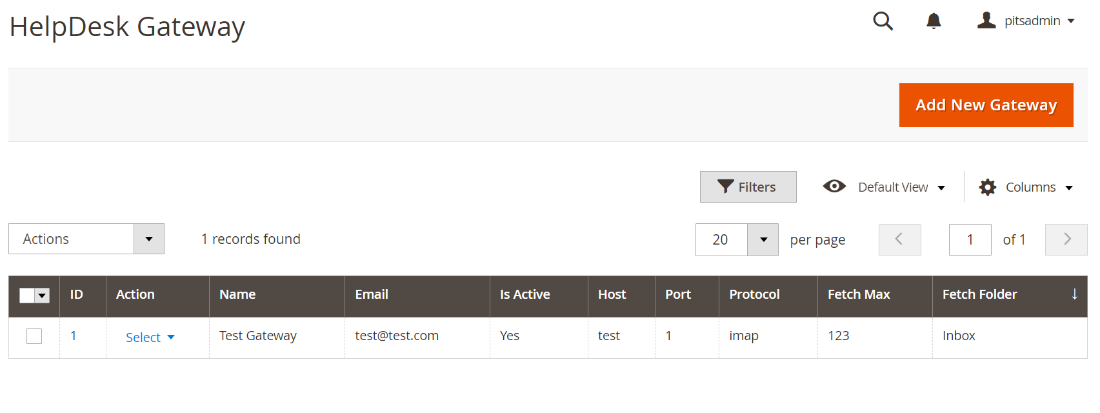Screen dimensions: 1100x413
Task: Open the notifications bell
Action: (x=934, y=21)
